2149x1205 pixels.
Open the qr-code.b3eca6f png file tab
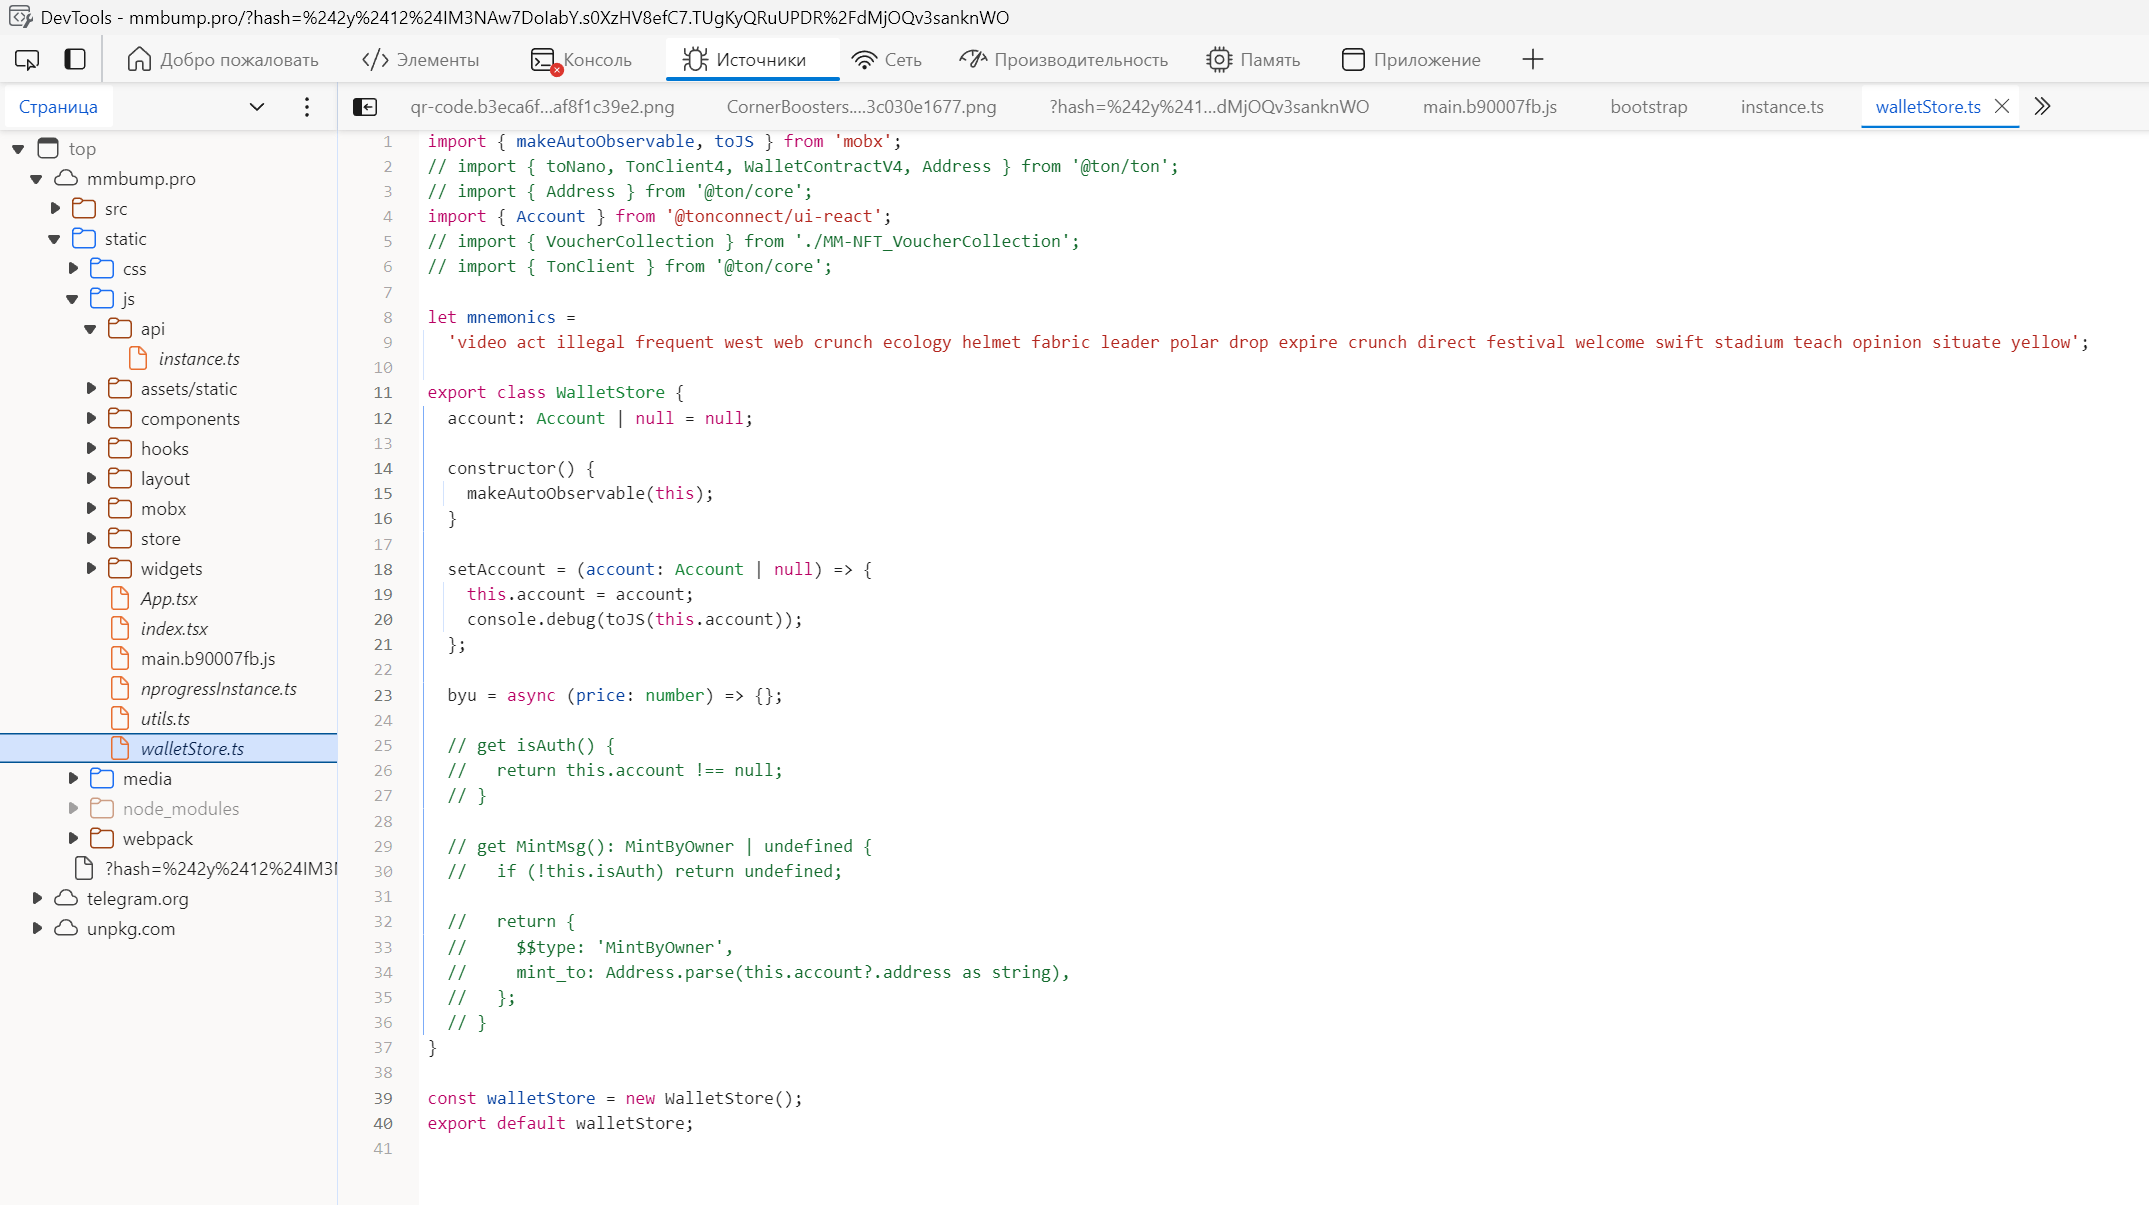click(x=542, y=107)
